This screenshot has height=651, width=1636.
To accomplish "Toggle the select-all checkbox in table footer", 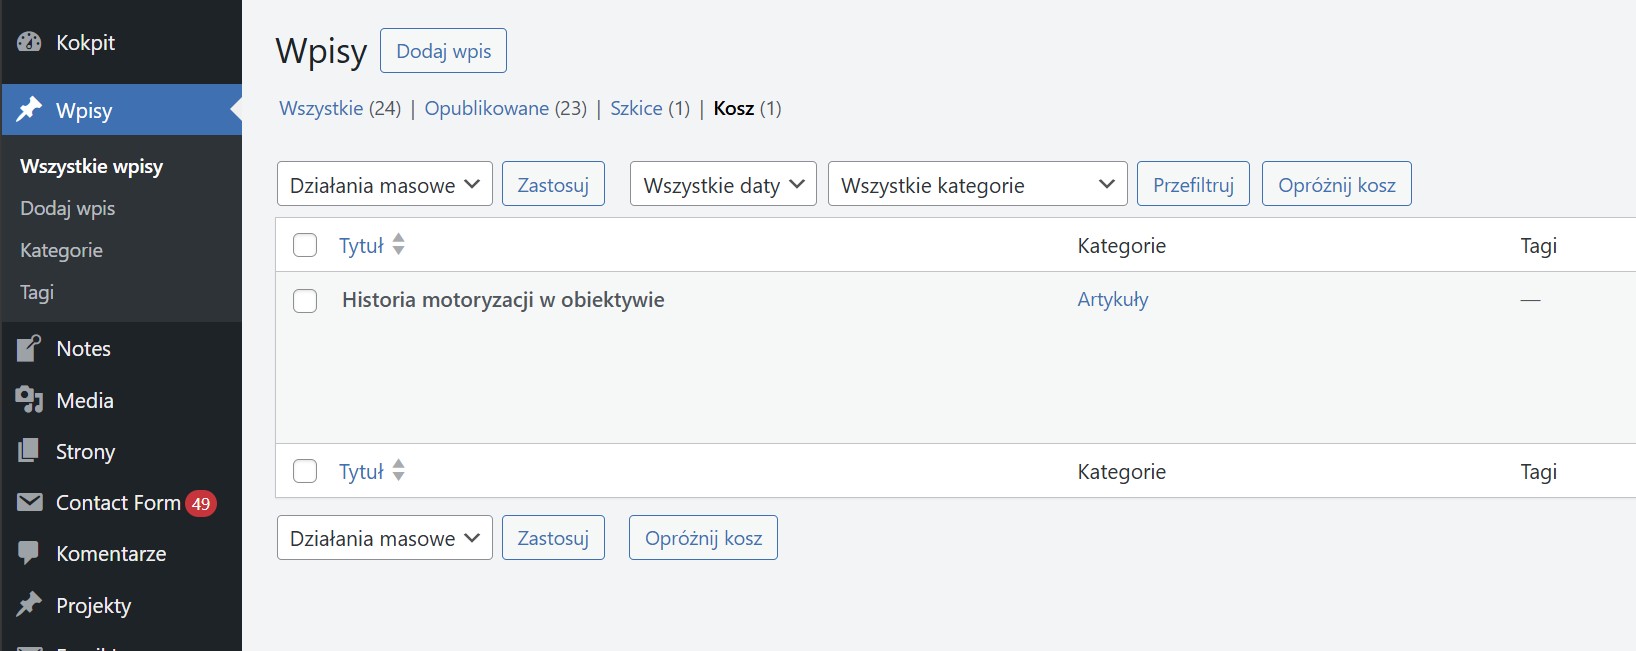I will 305,471.
